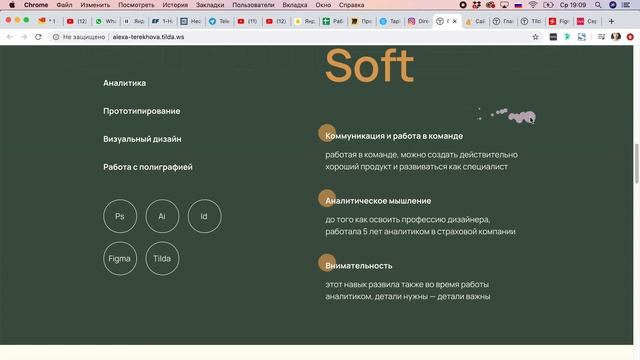Close the active Tilda tab
The image size is (640, 360).
(454, 21)
